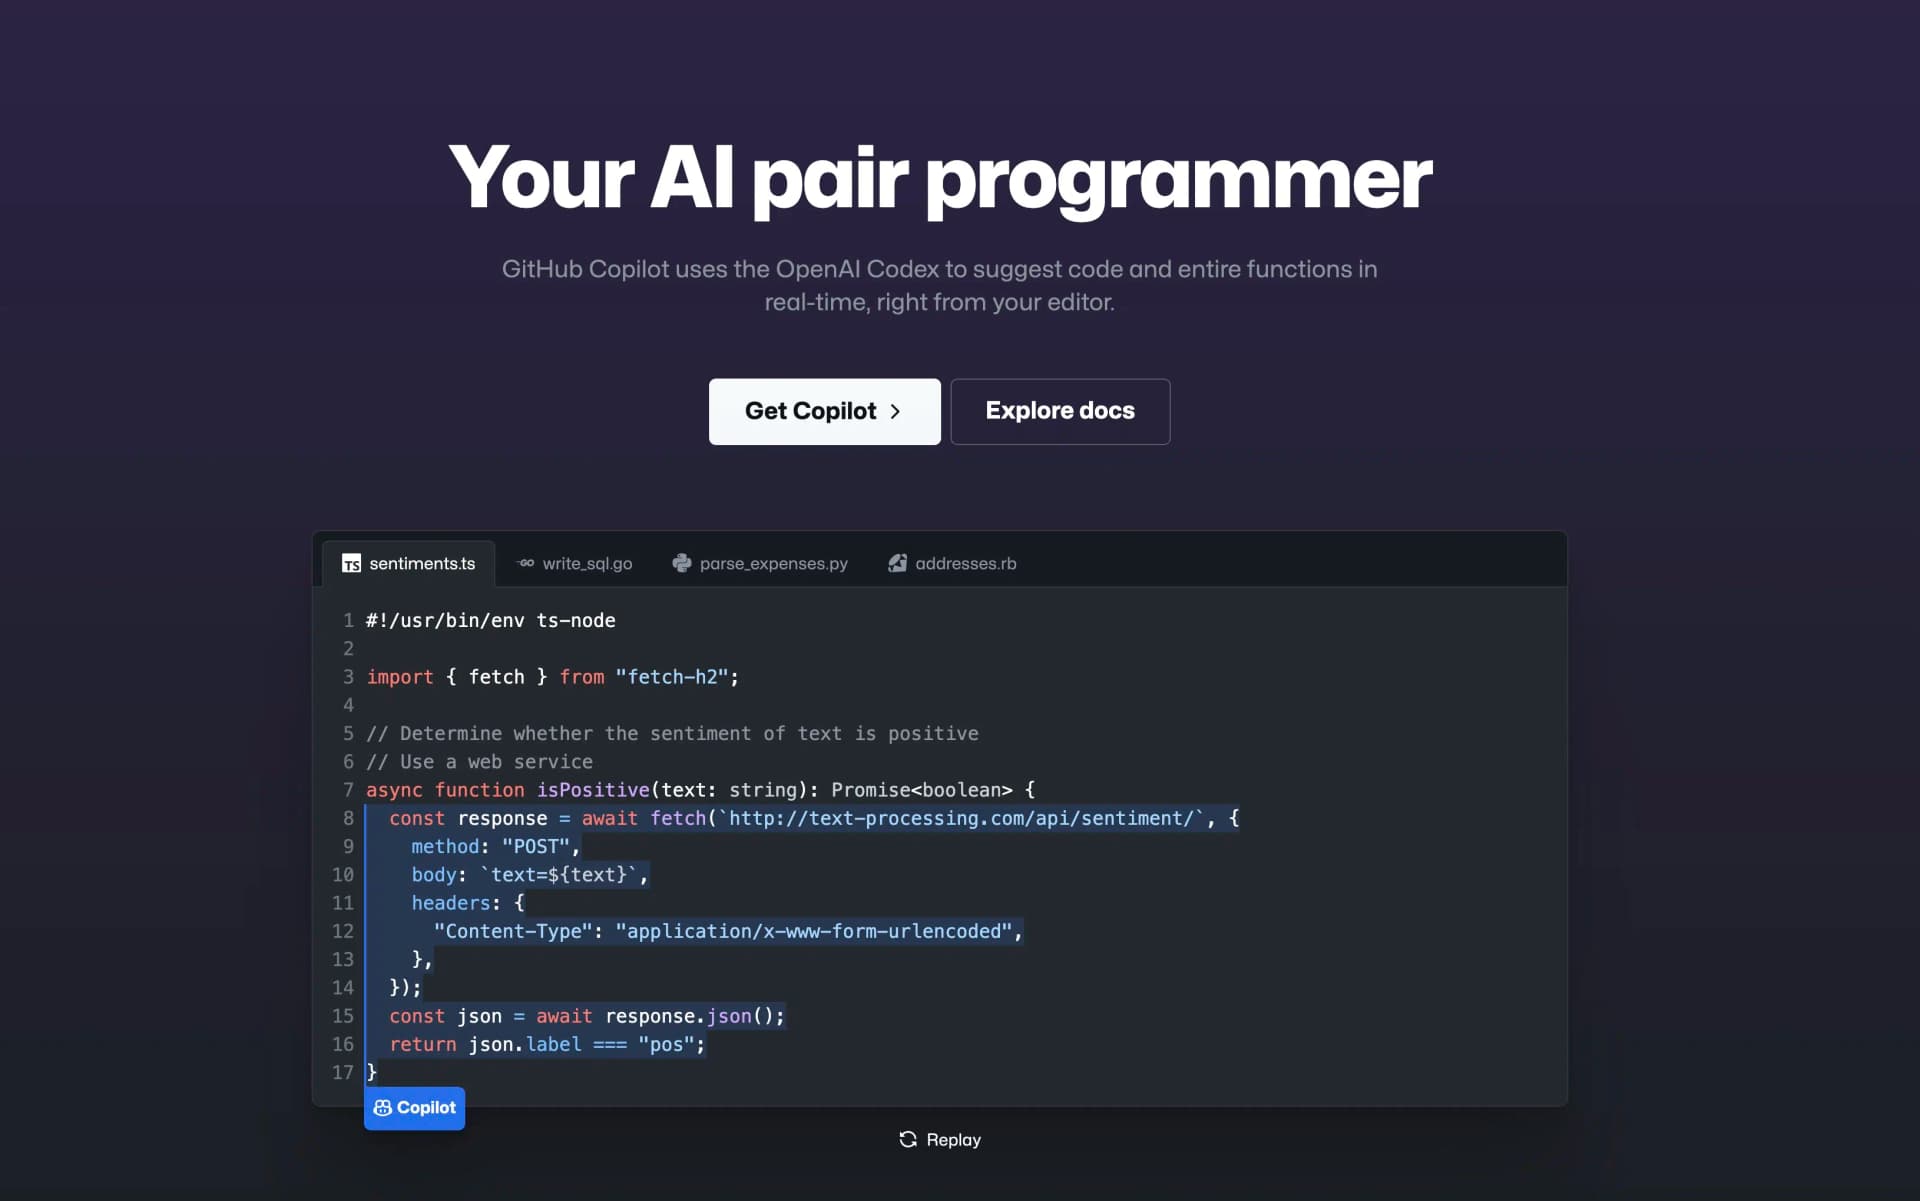The image size is (1920, 1201).
Task: Click the isPositive function name in code
Action: coord(595,789)
